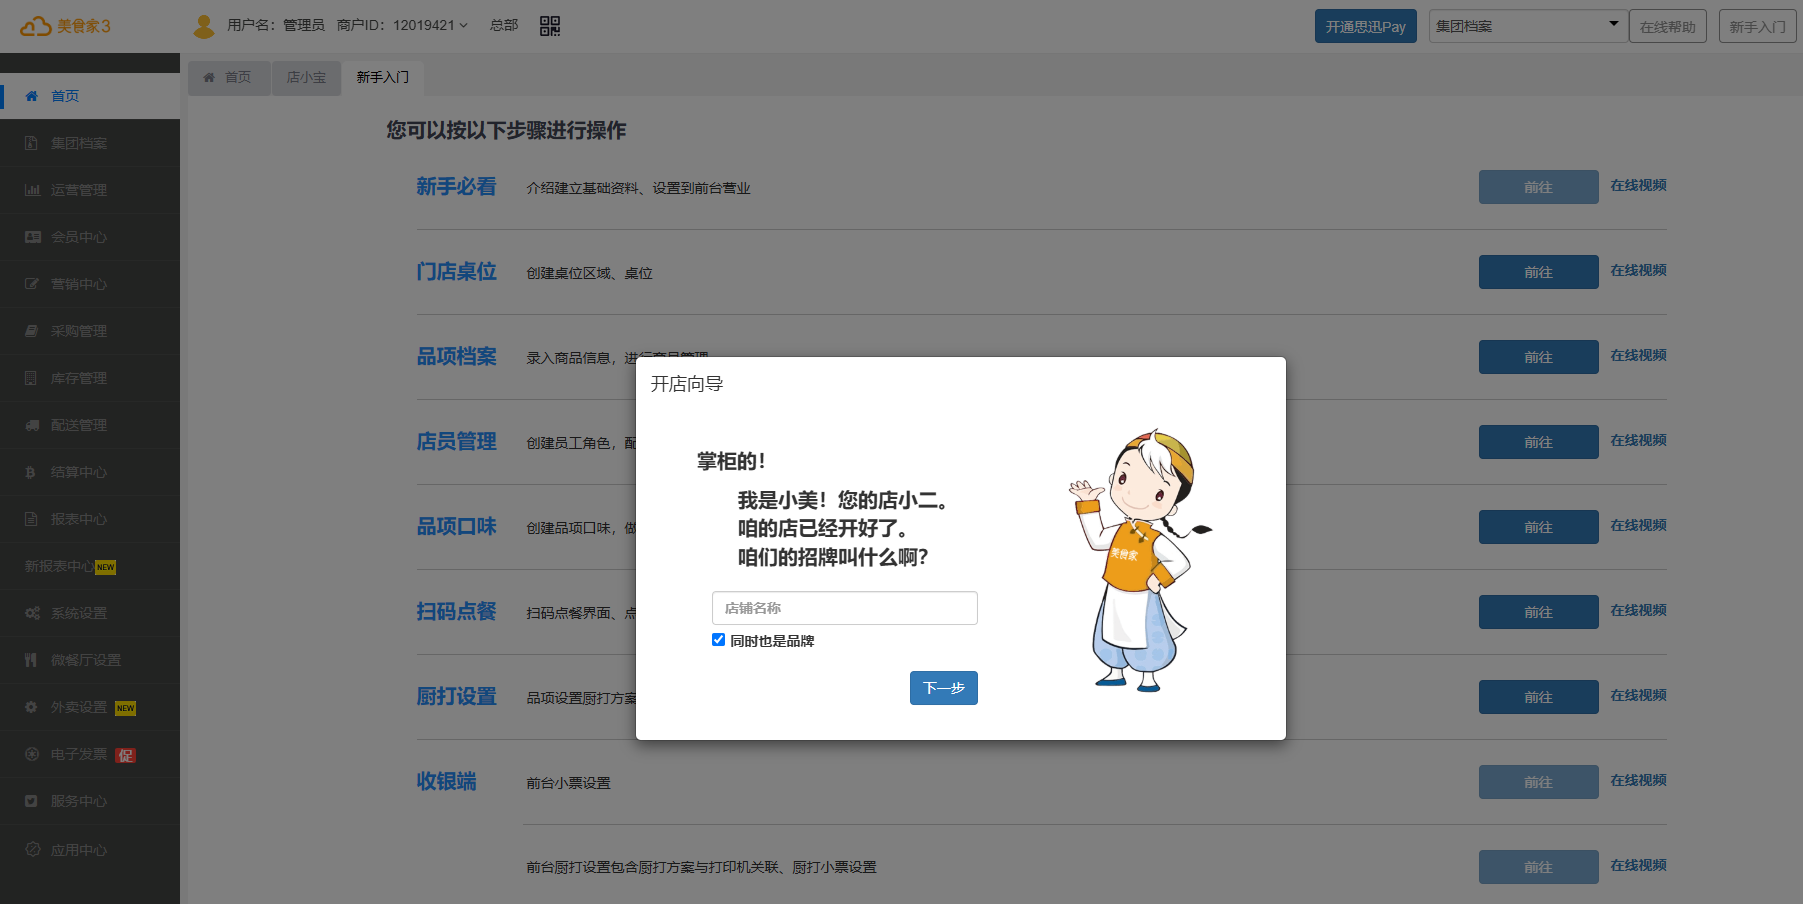Switch to the 店小宝 tab
The image size is (1803, 904).
306,77
